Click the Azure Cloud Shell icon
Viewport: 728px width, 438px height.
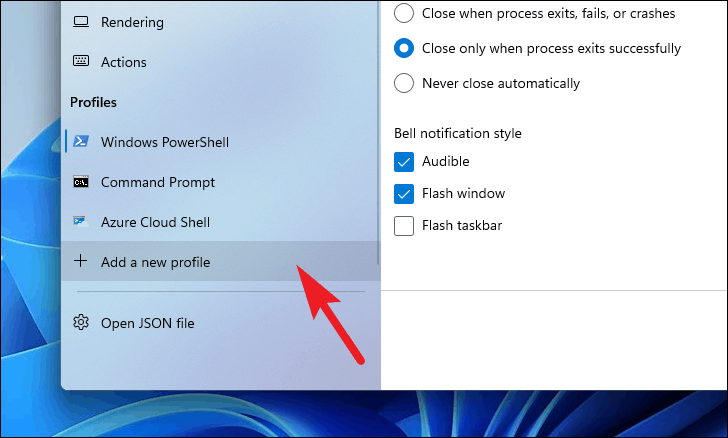point(81,222)
